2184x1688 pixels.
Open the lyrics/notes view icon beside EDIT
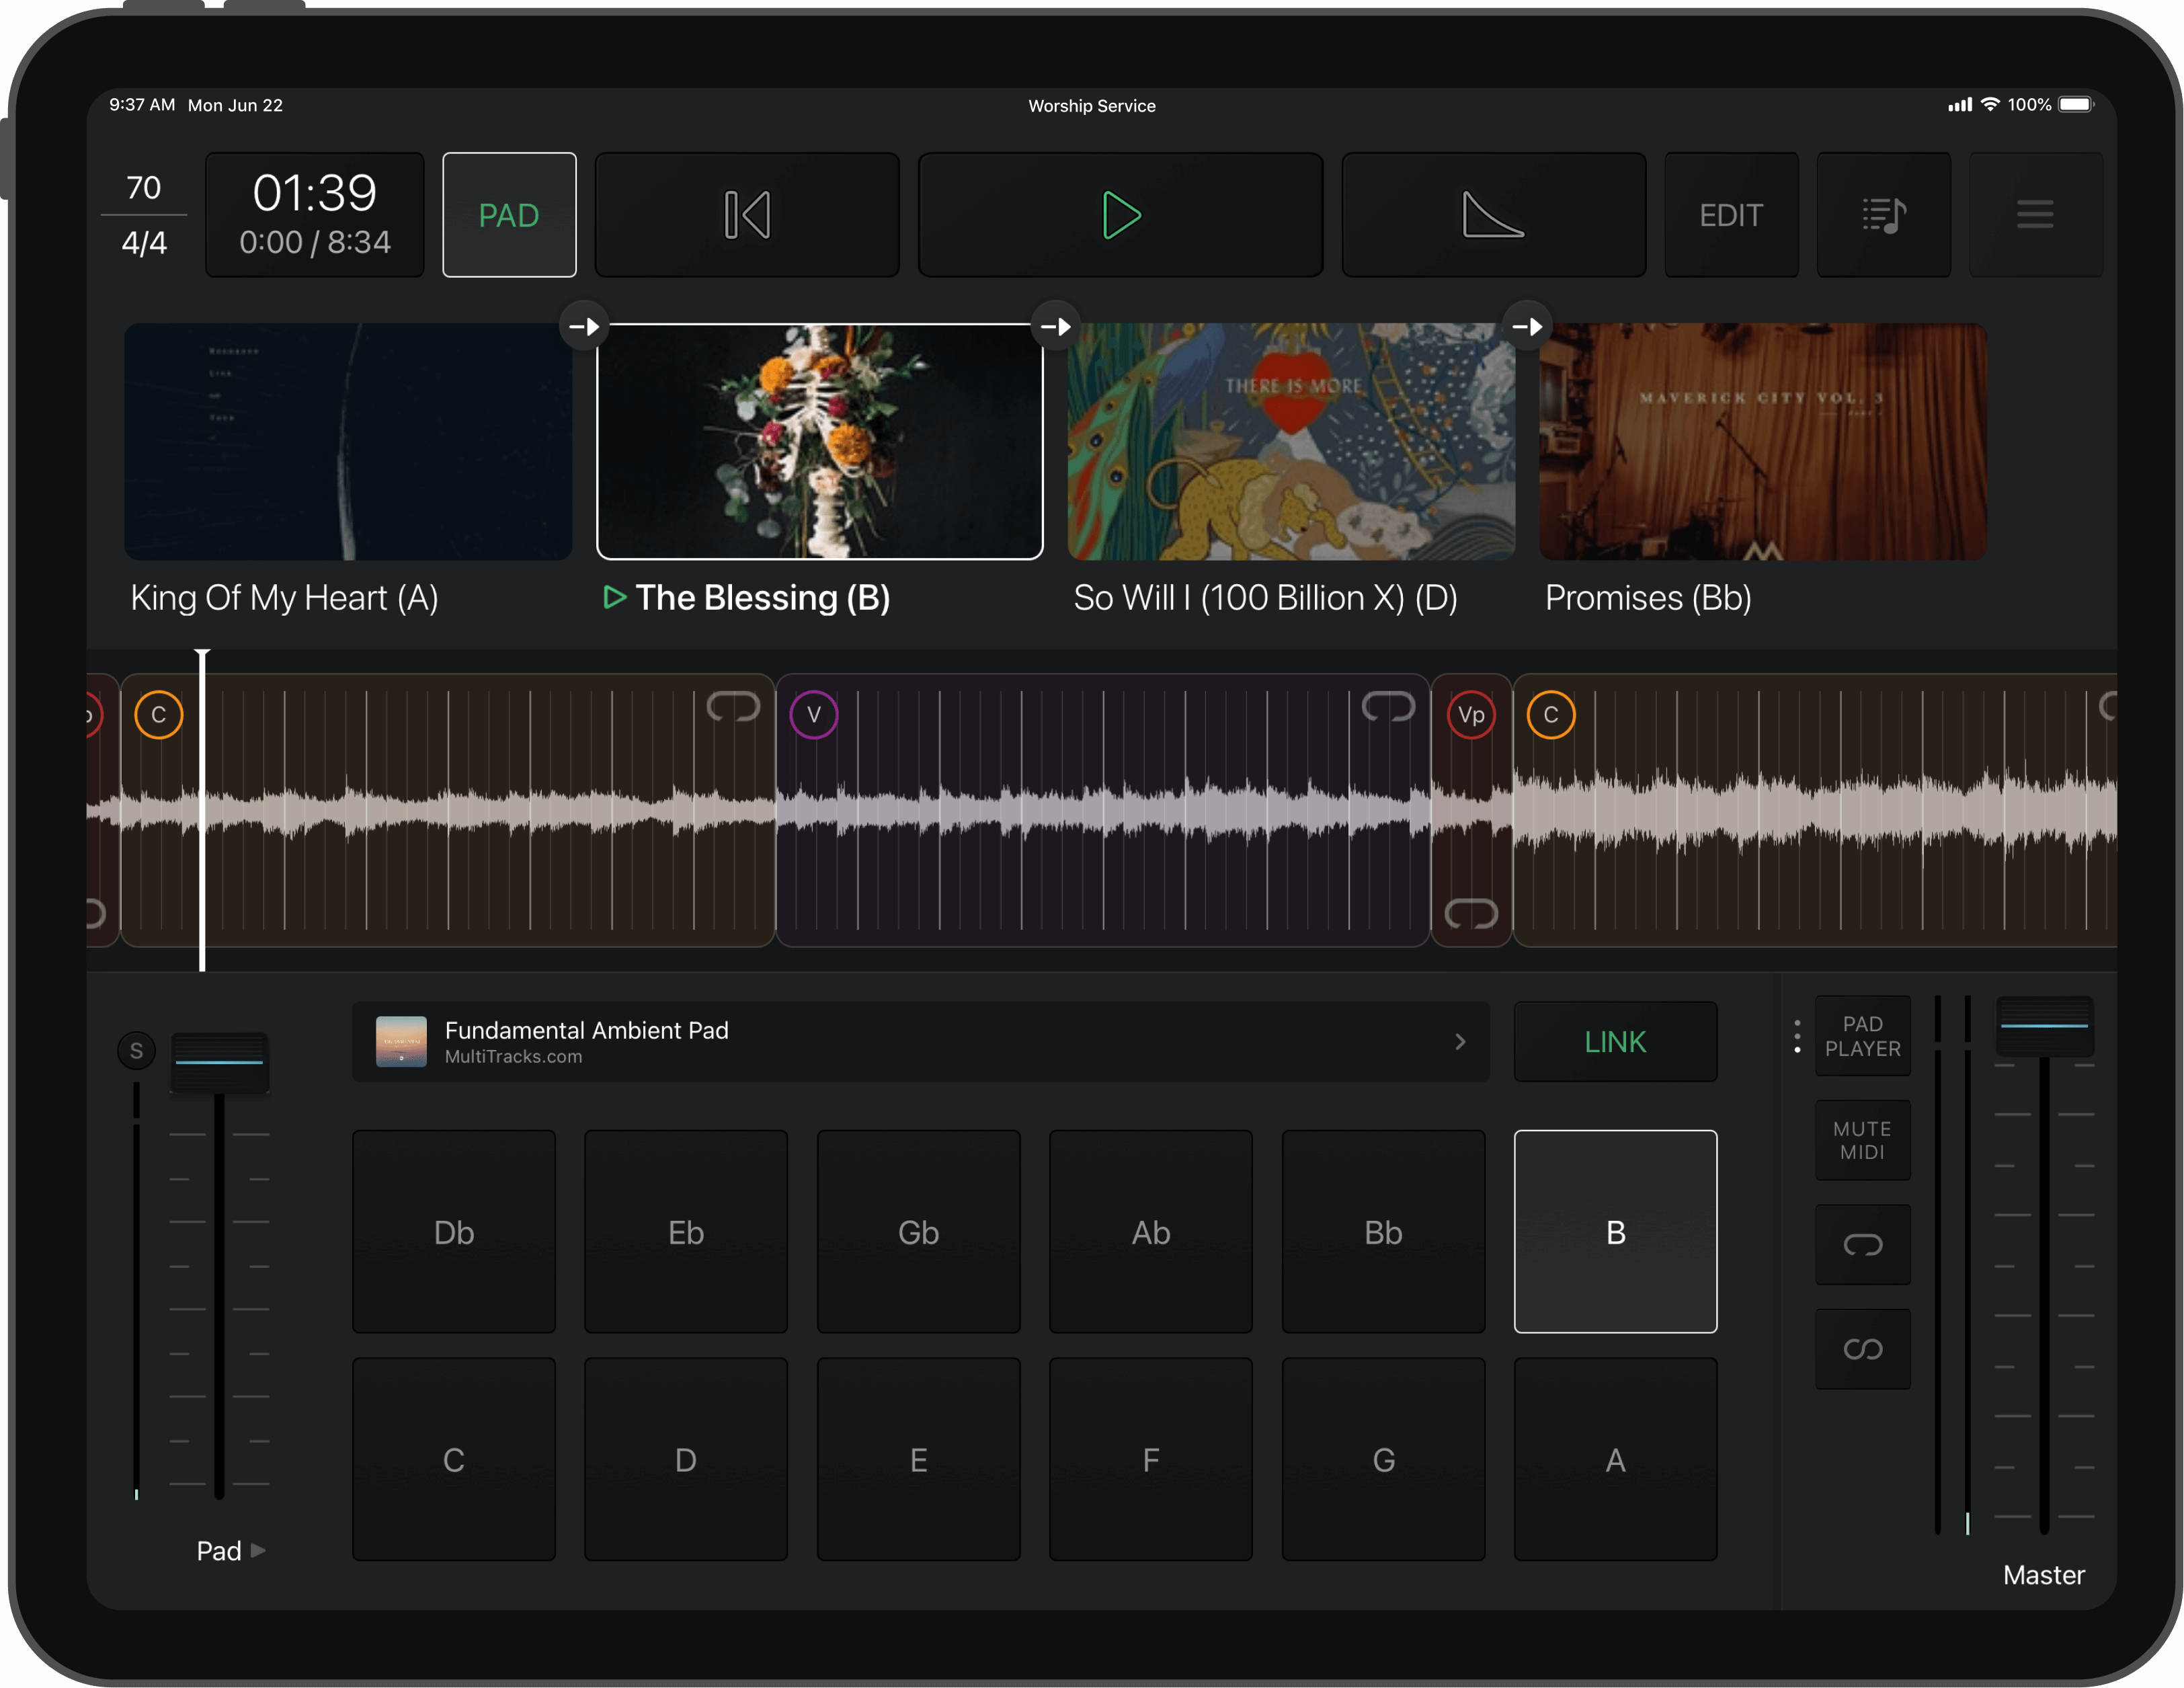click(x=1884, y=214)
